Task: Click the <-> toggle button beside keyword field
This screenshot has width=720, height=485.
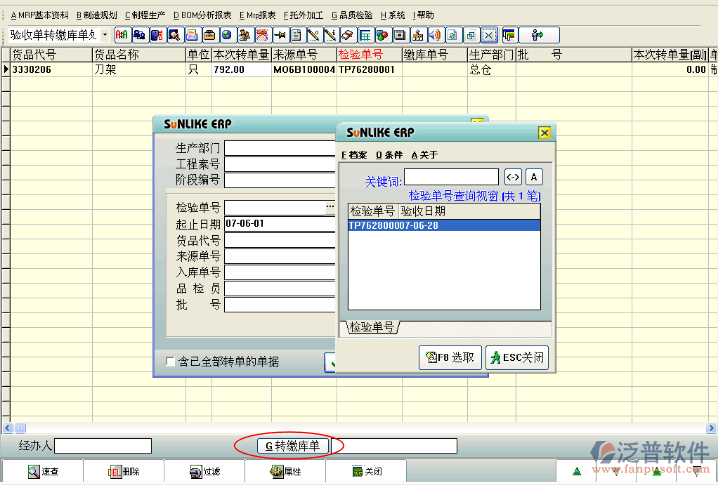Action: point(512,177)
